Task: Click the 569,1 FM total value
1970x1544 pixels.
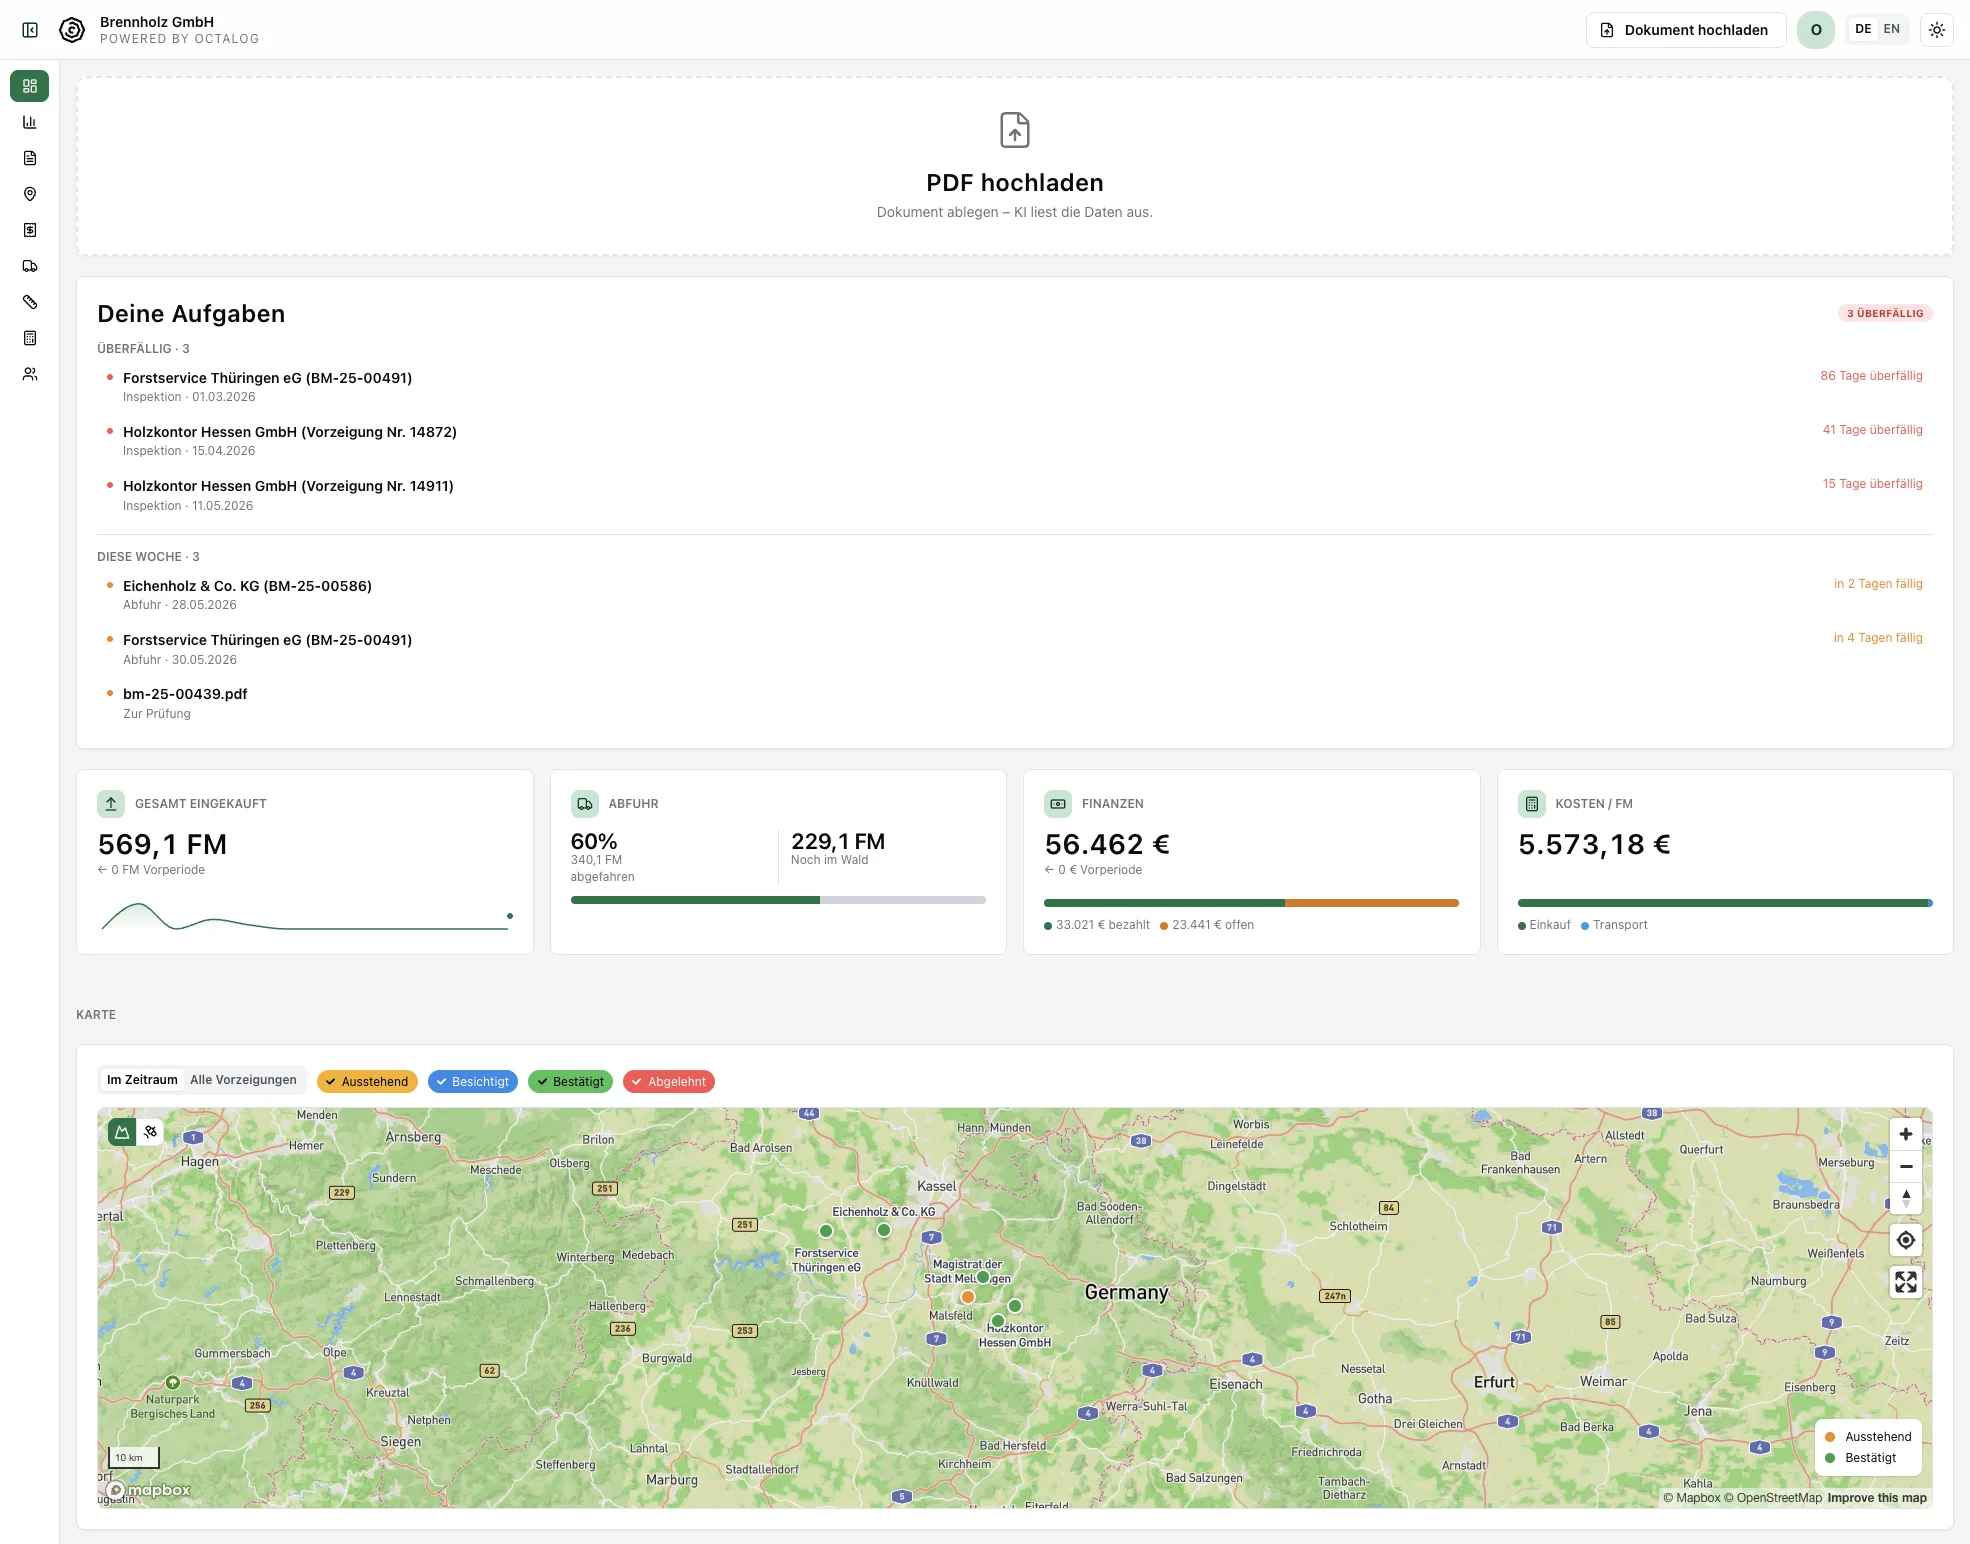Action: [x=163, y=845]
